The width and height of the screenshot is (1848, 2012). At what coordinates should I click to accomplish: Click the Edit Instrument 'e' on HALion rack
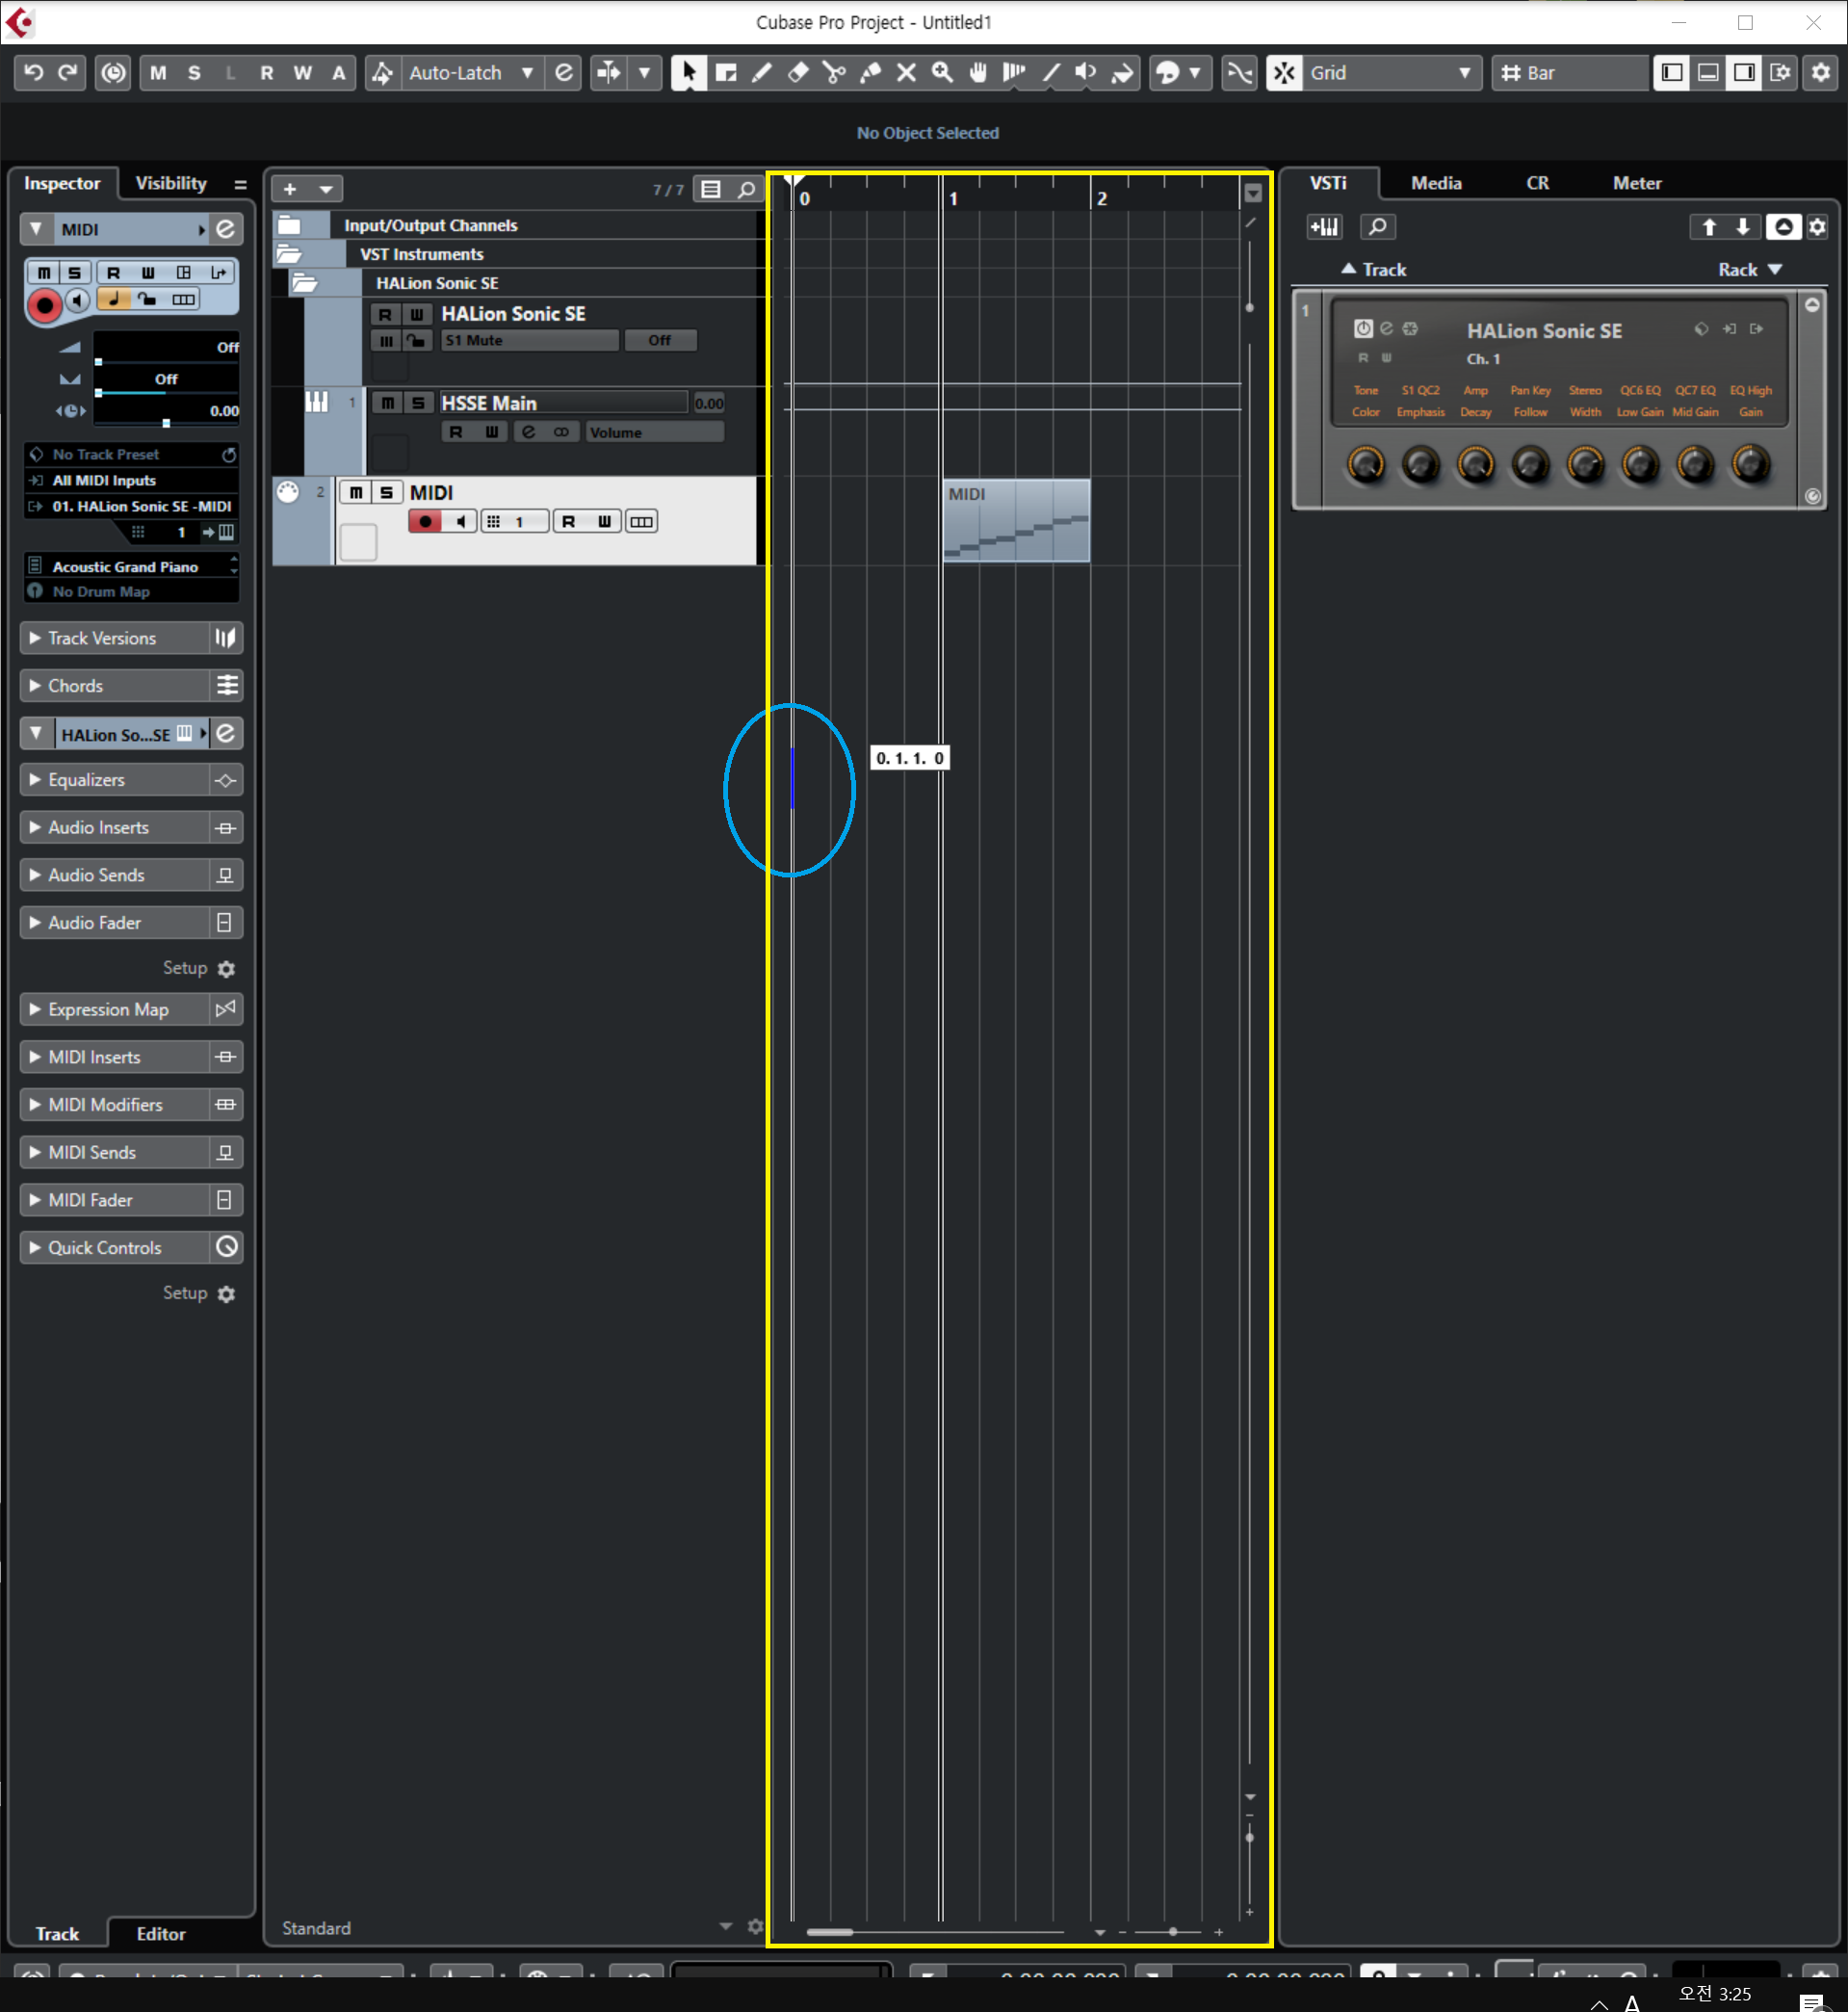coord(1386,328)
